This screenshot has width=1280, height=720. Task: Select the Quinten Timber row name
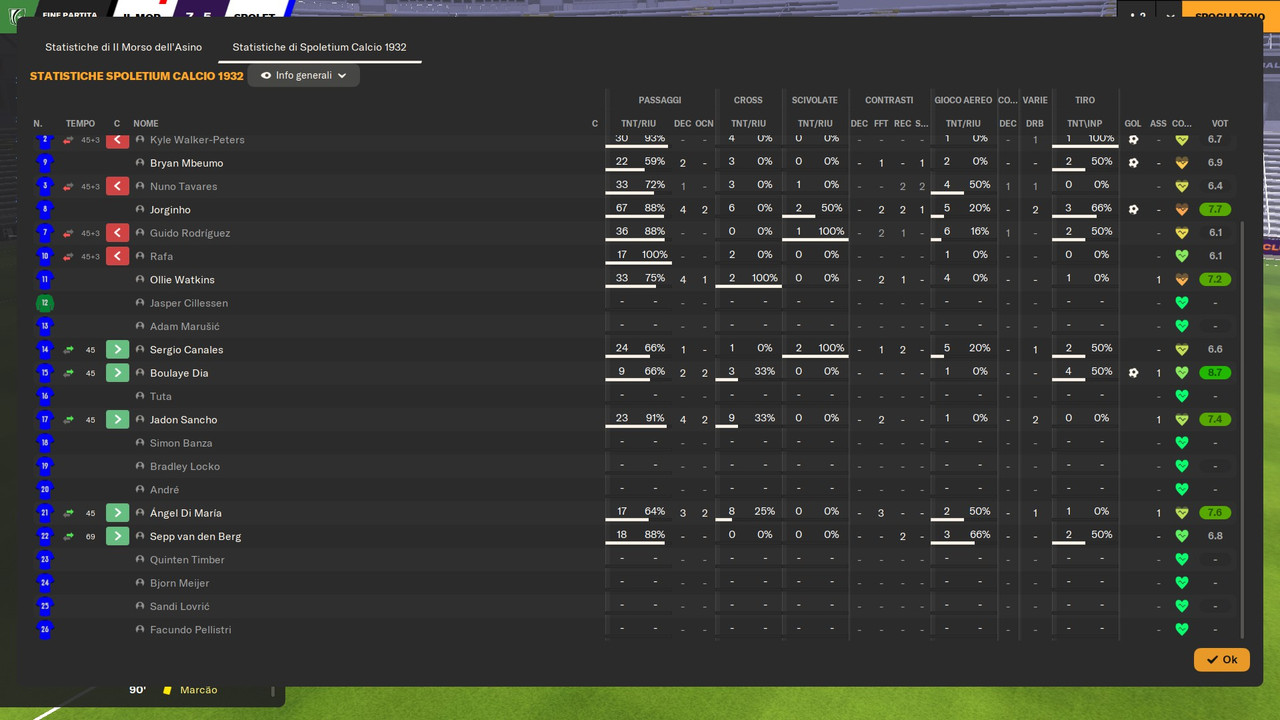click(187, 560)
